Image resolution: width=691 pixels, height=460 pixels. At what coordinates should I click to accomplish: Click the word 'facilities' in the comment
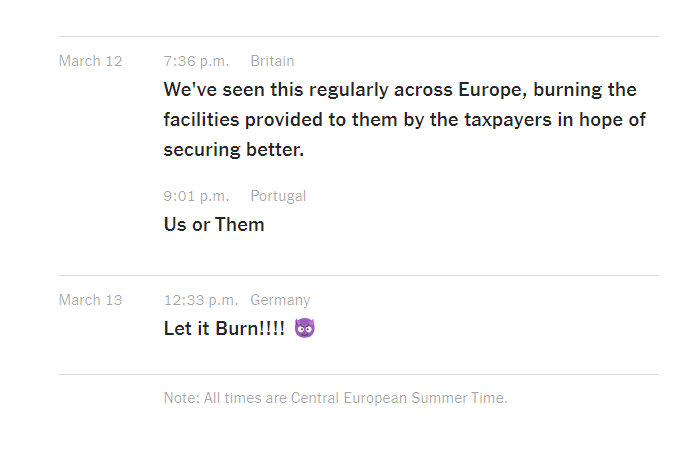[201, 119]
